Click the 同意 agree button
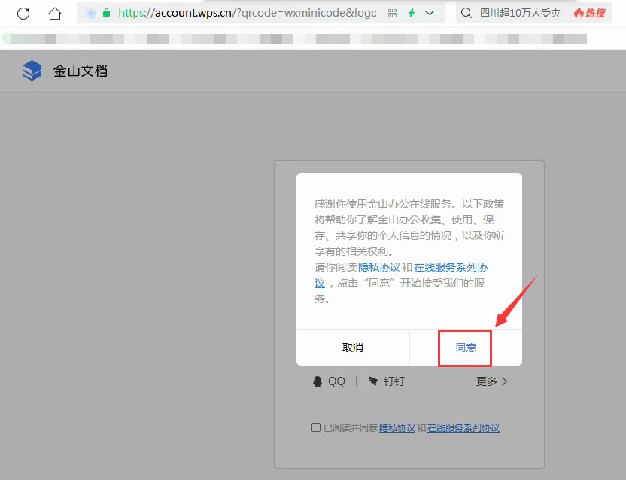626x480 pixels. (466, 347)
